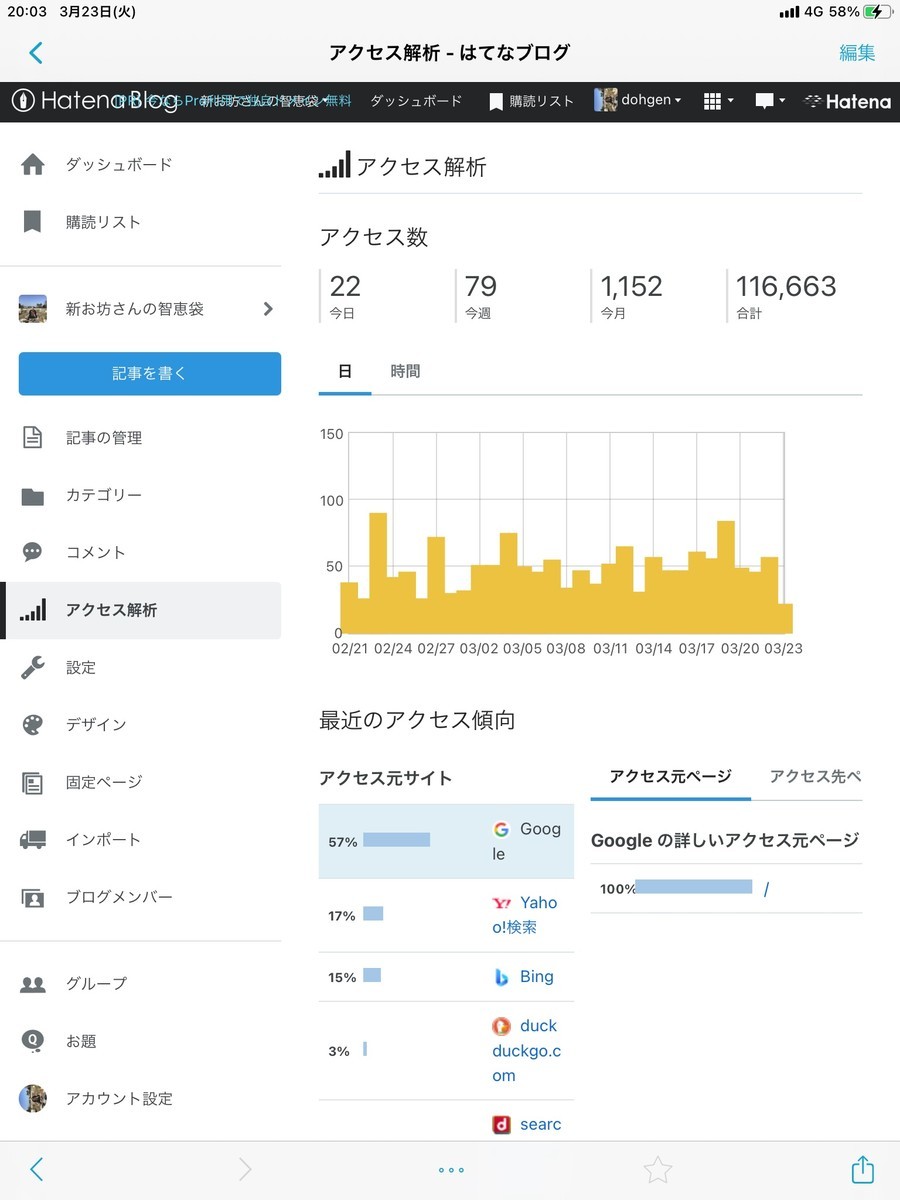
Task: Switch to the 時間 tab
Action: tap(405, 371)
